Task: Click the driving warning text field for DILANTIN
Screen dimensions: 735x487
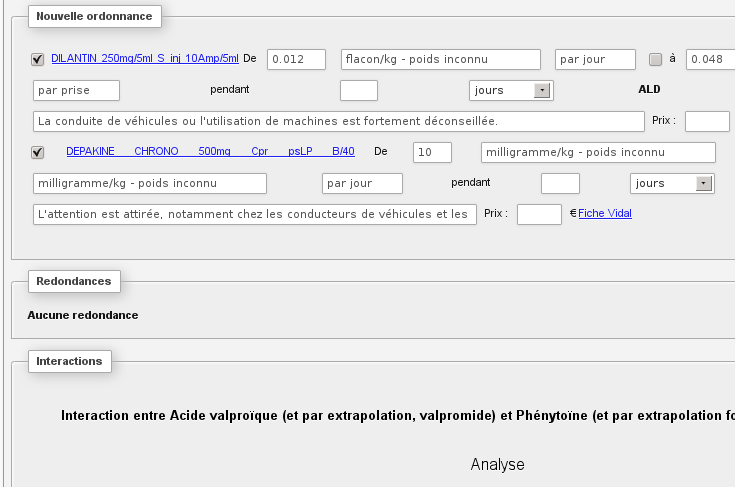Action: pyautogui.click(x=338, y=121)
